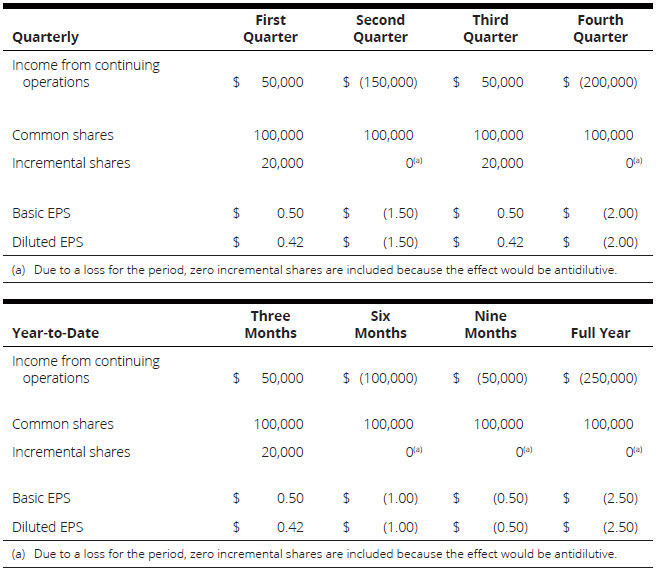Click the Third Quarter column header
This screenshot has height=571, width=656.
pyautogui.click(x=490, y=29)
